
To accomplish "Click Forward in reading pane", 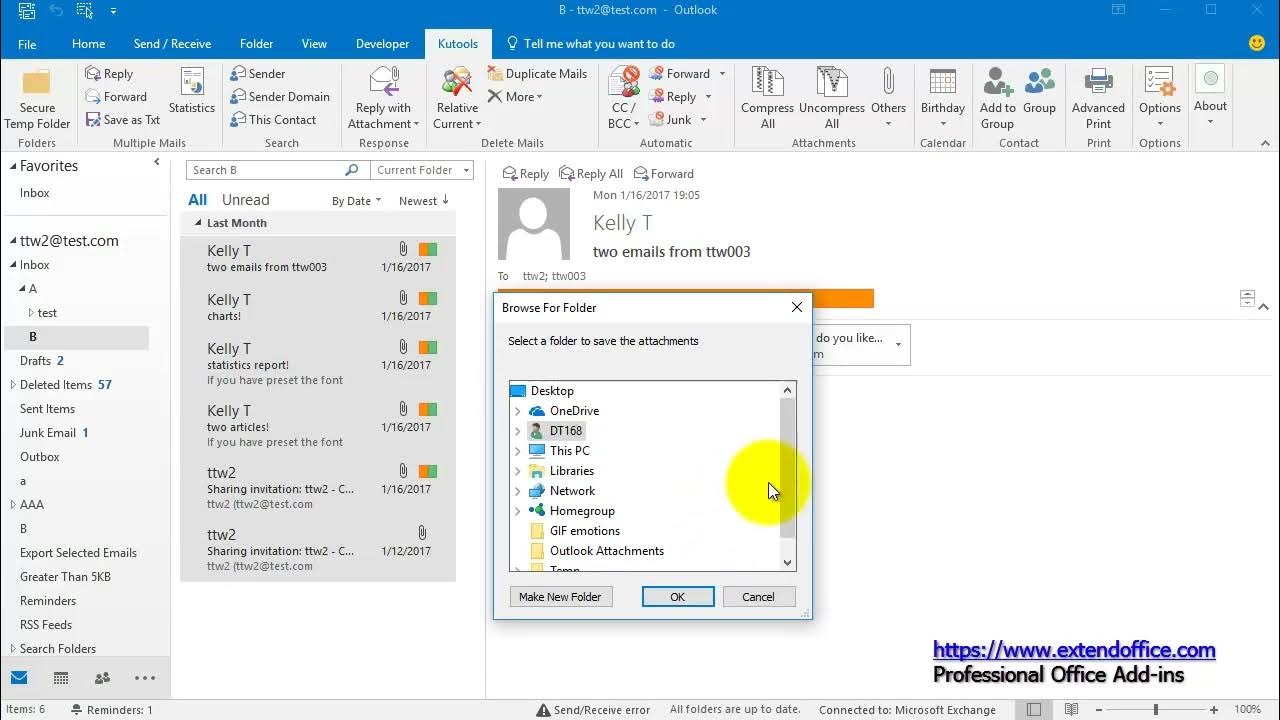I will (x=663, y=173).
